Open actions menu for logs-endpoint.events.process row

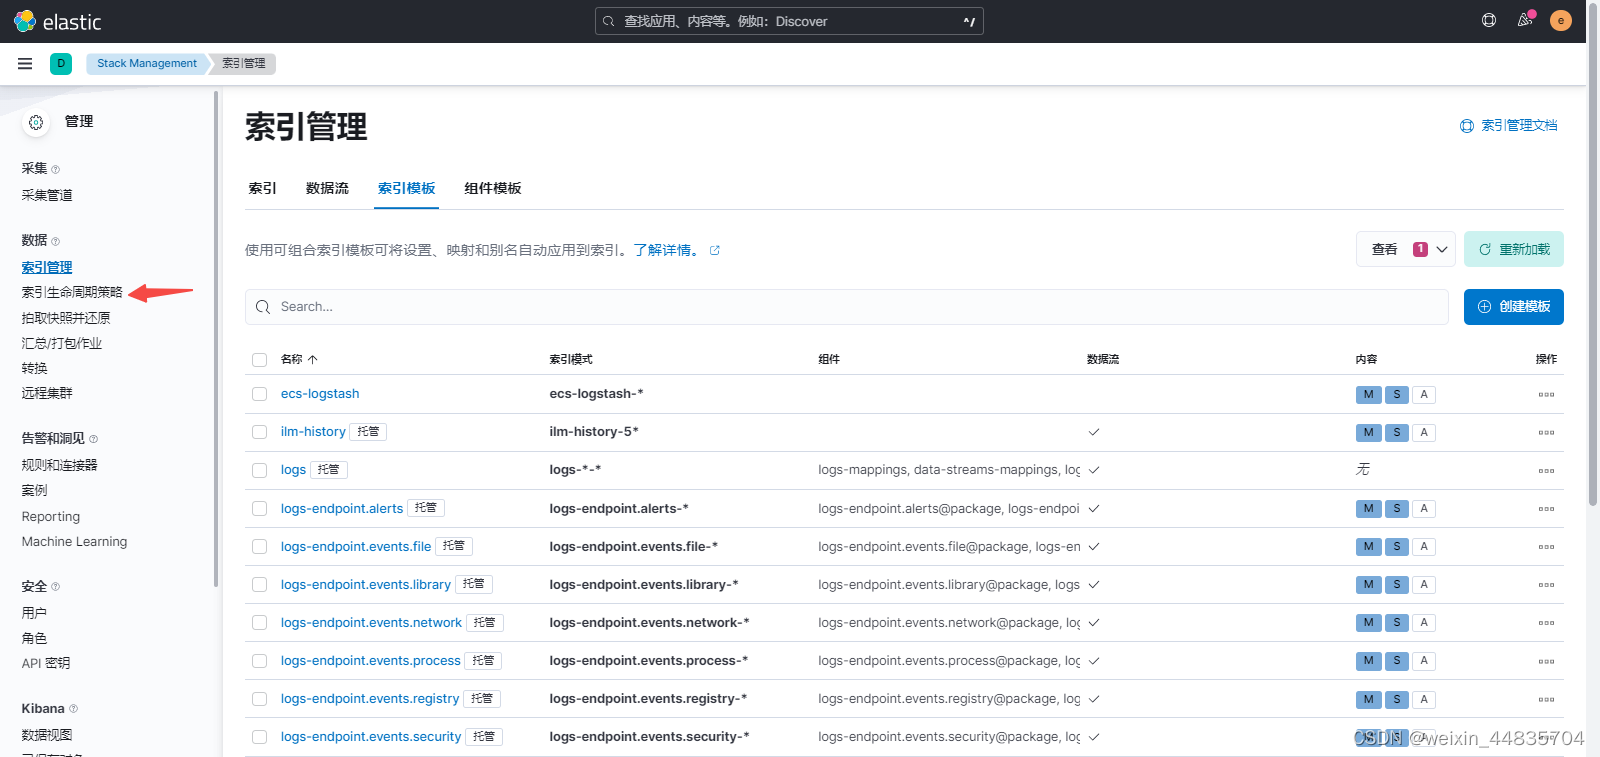point(1546,661)
